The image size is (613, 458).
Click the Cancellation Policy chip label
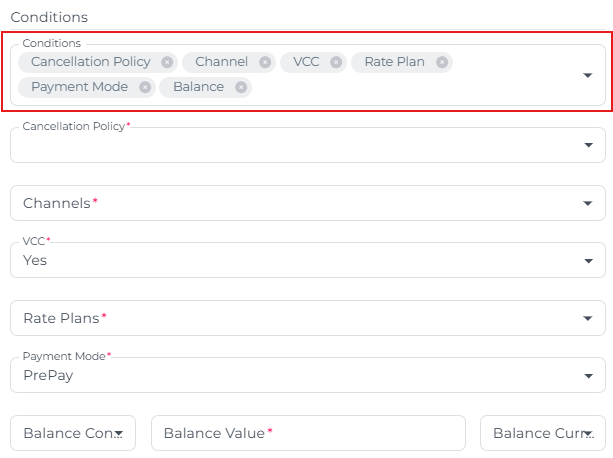tap(90, 62)
